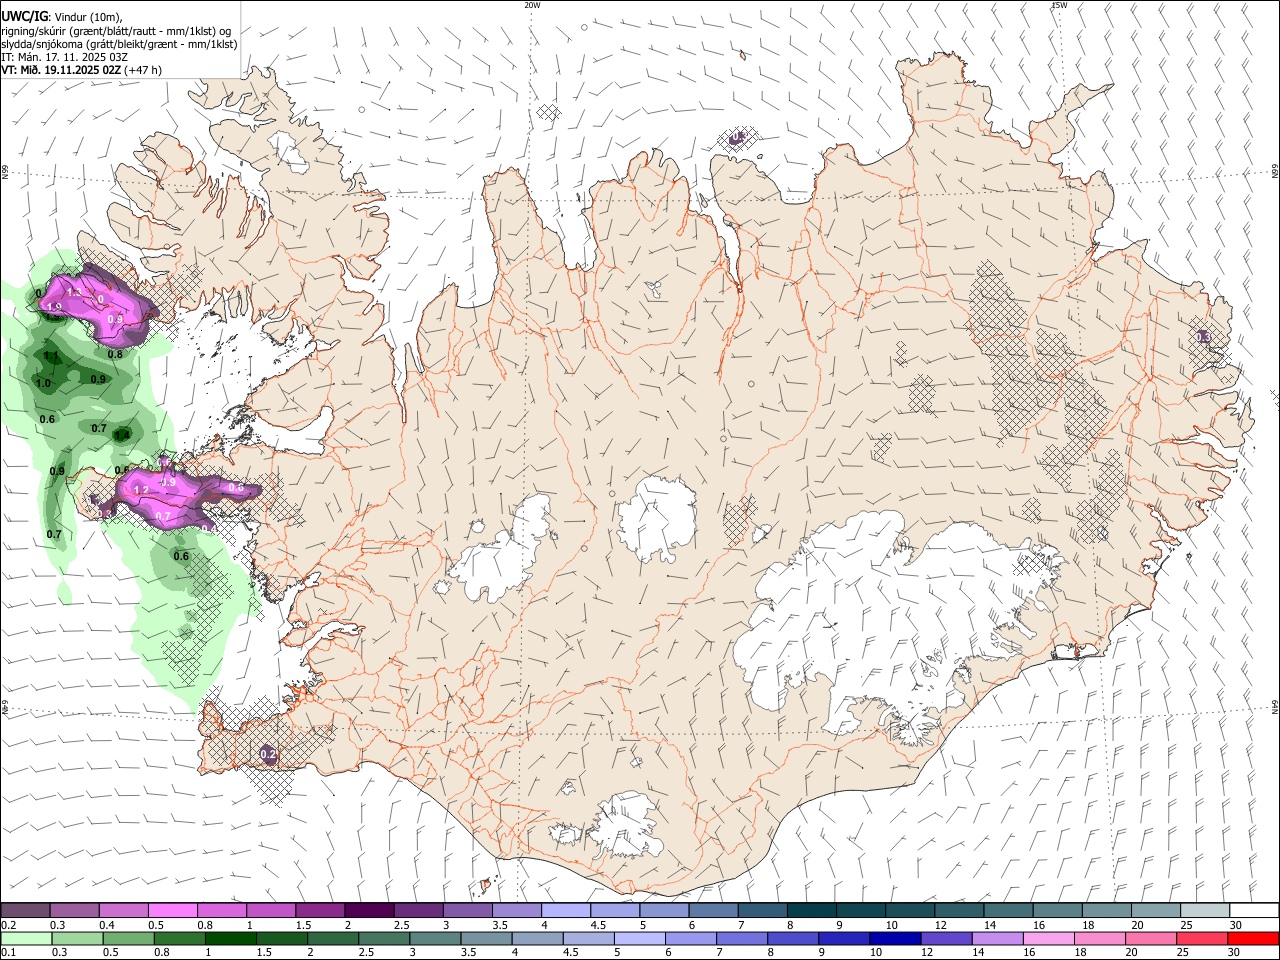Viewport: 1280px width, 960px height.
Task: Click the "30" label on the snow scale
Action: click(x=1236, y=925)
